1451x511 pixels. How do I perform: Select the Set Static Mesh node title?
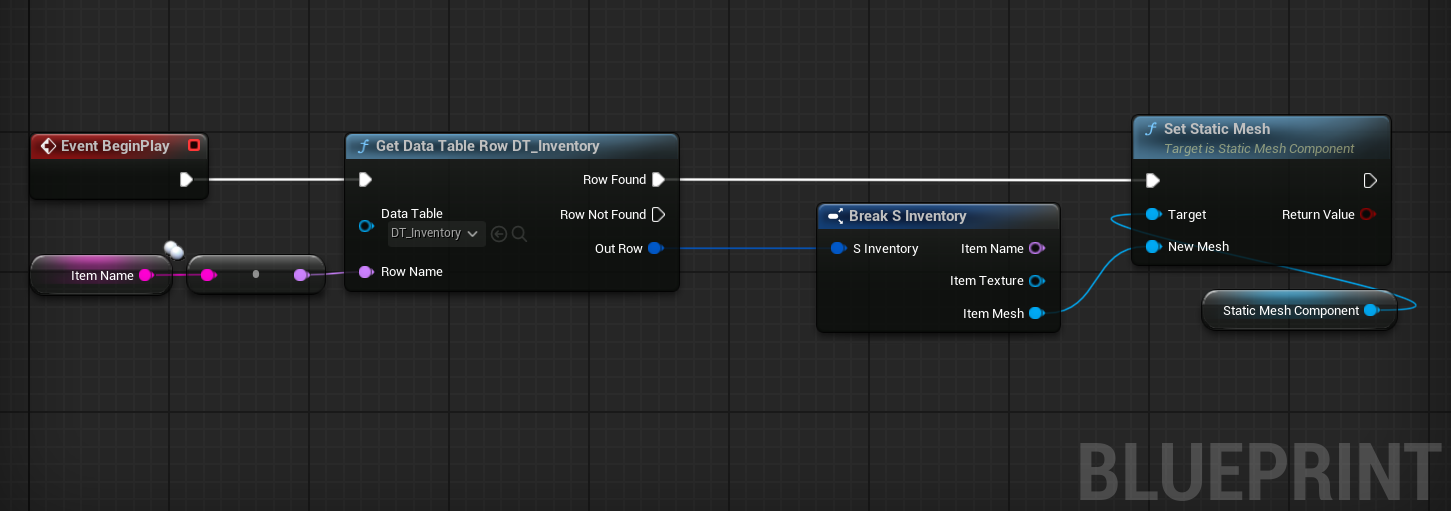pos(1217,129)
